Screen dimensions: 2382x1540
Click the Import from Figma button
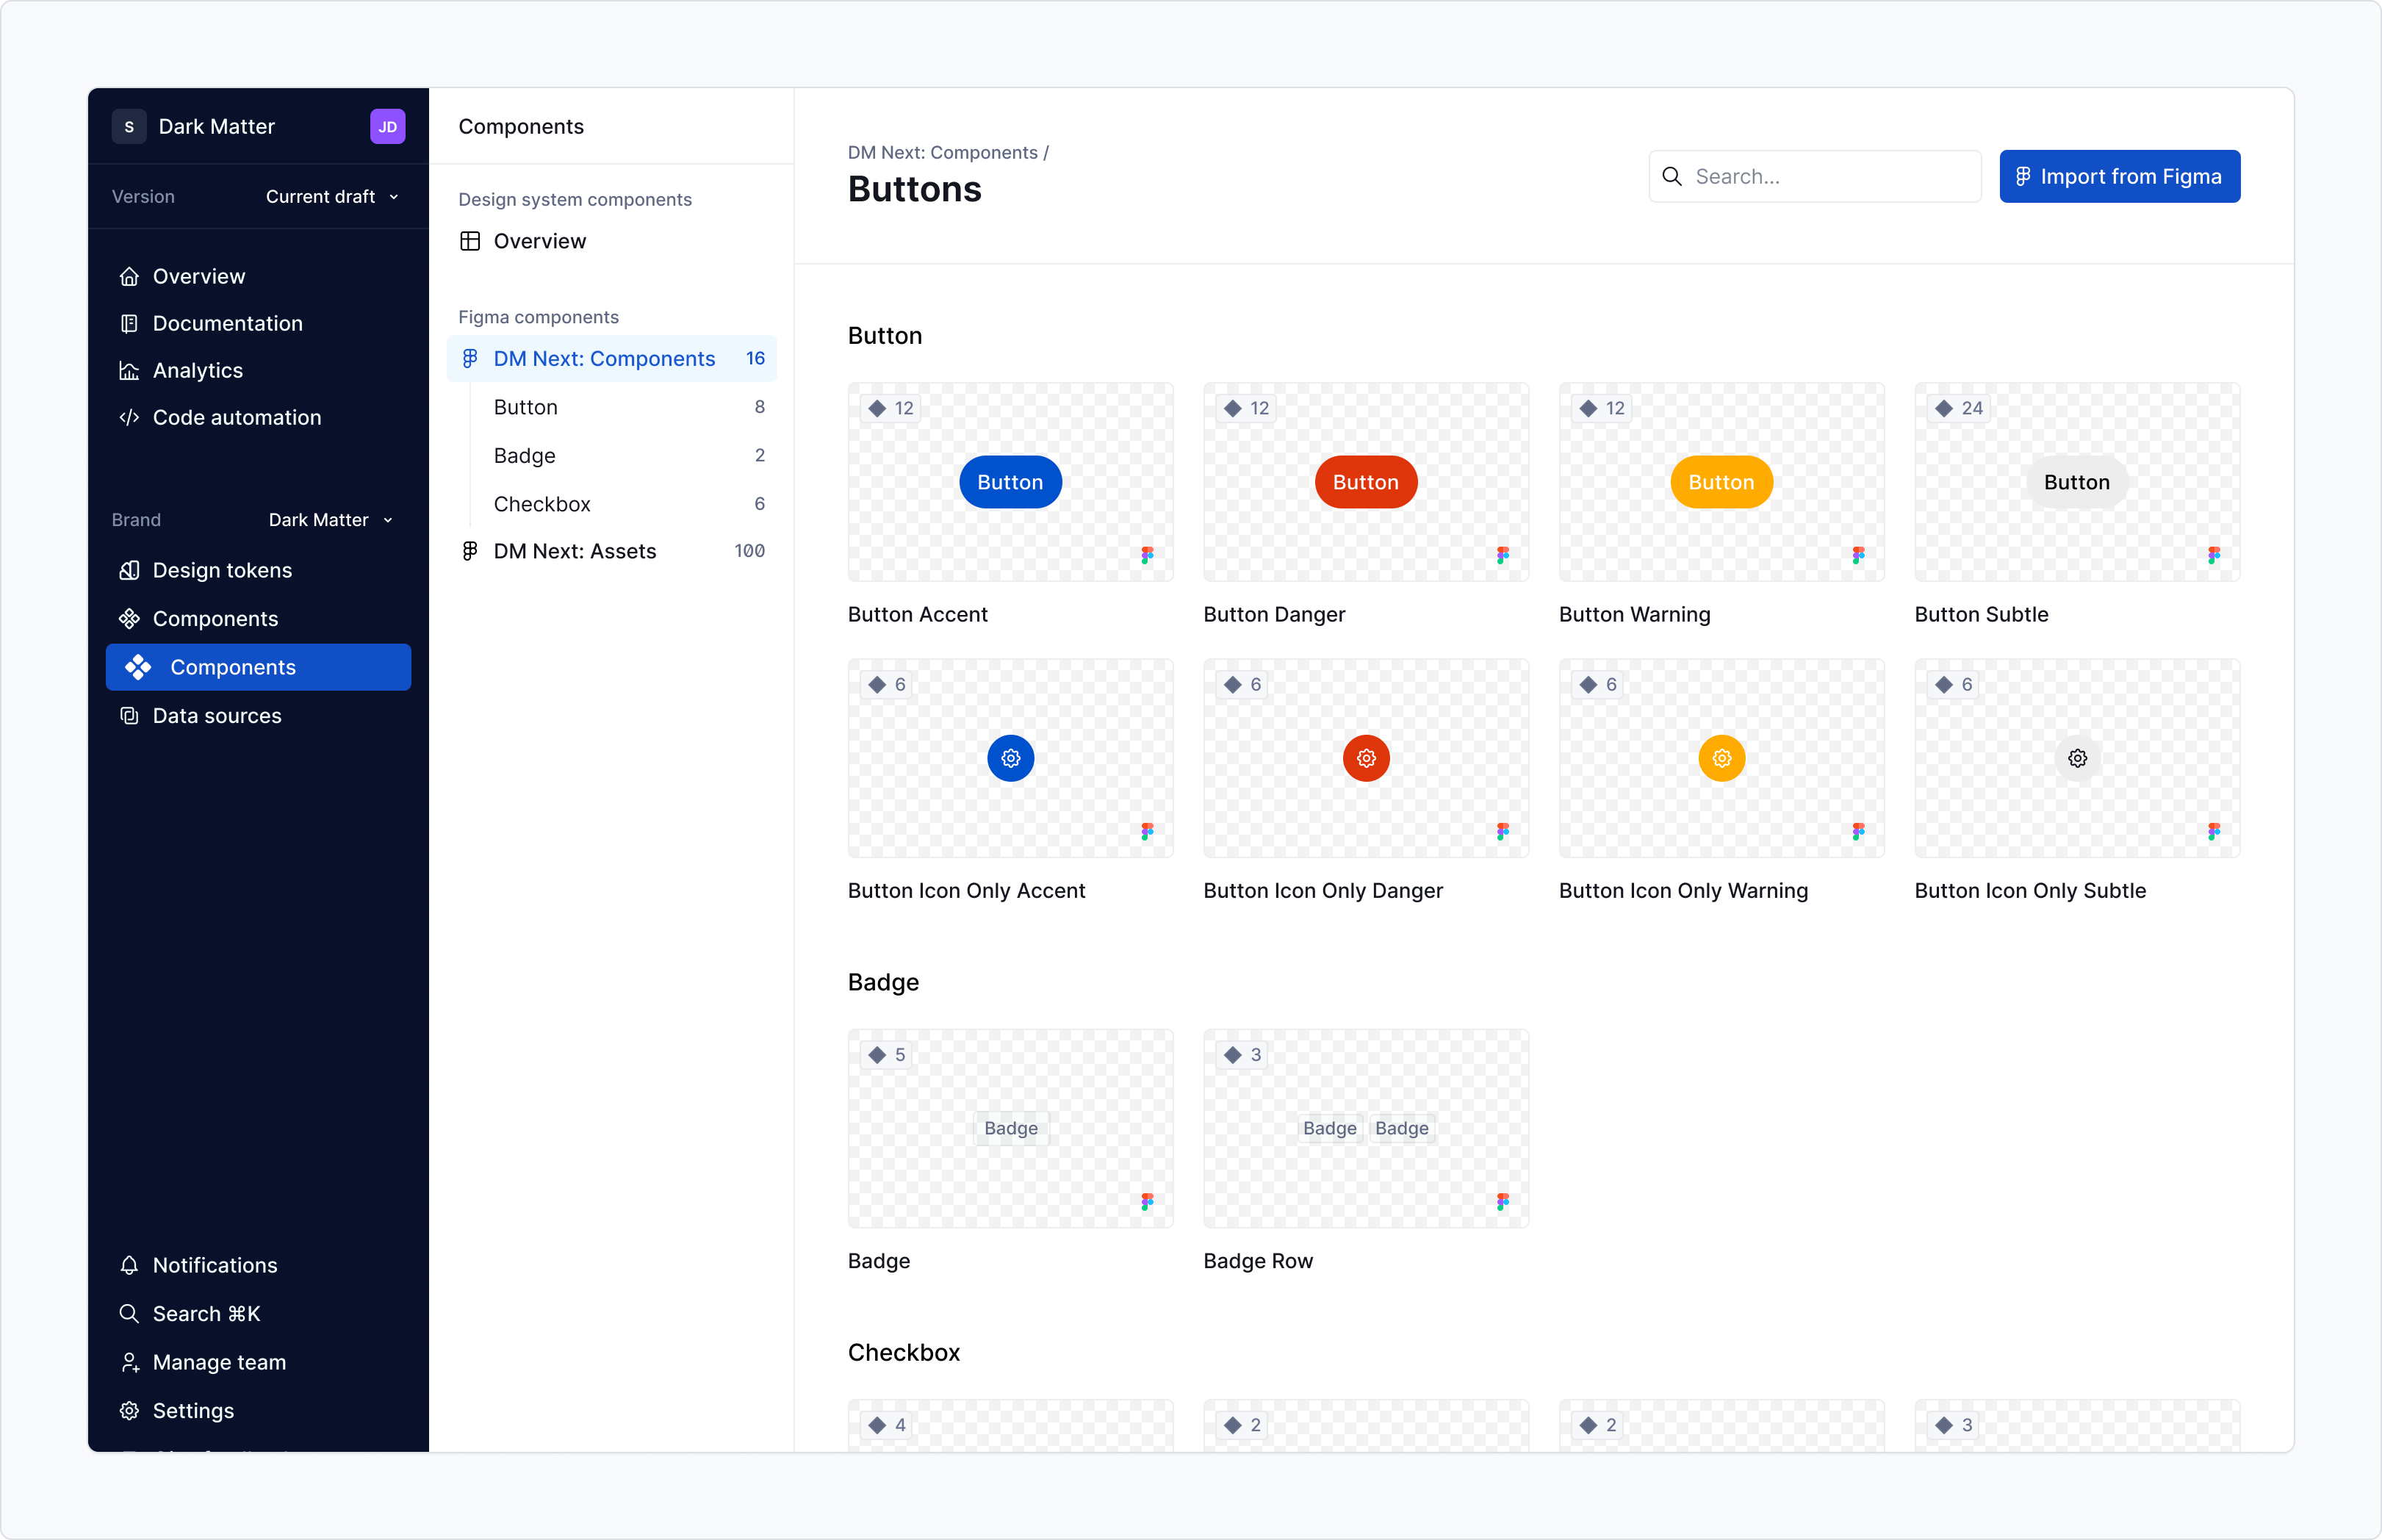click(x=2120, y=176)
